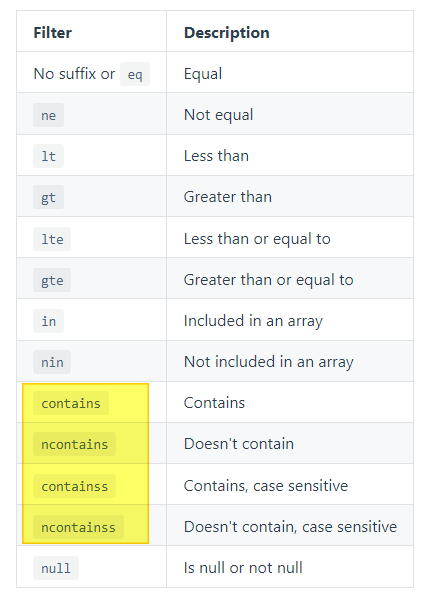Click the 'in' filter badge
This screenshot has width=439, height=599.
[49, 321]
